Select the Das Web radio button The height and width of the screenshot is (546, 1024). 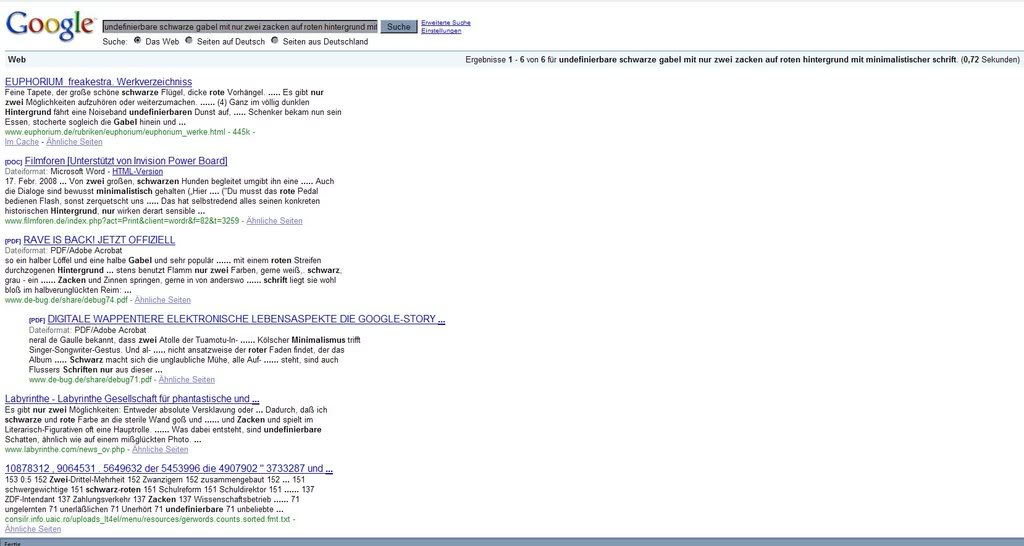pyautogui.click(x=137, y=40)
